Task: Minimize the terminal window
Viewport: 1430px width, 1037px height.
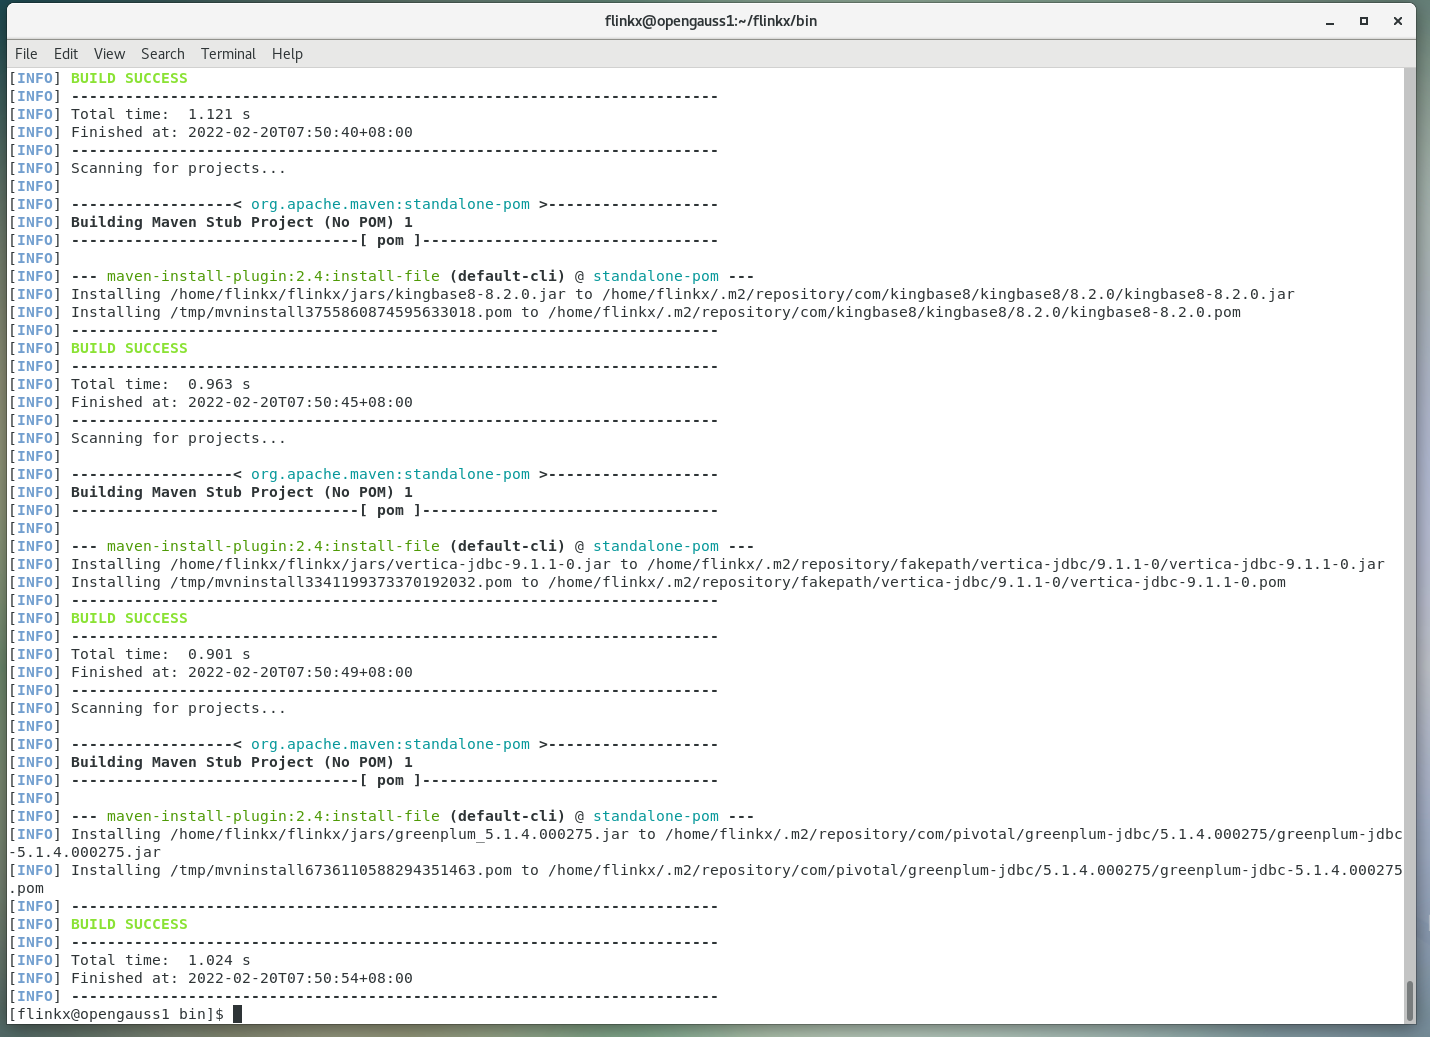Action: point(1330,21)
